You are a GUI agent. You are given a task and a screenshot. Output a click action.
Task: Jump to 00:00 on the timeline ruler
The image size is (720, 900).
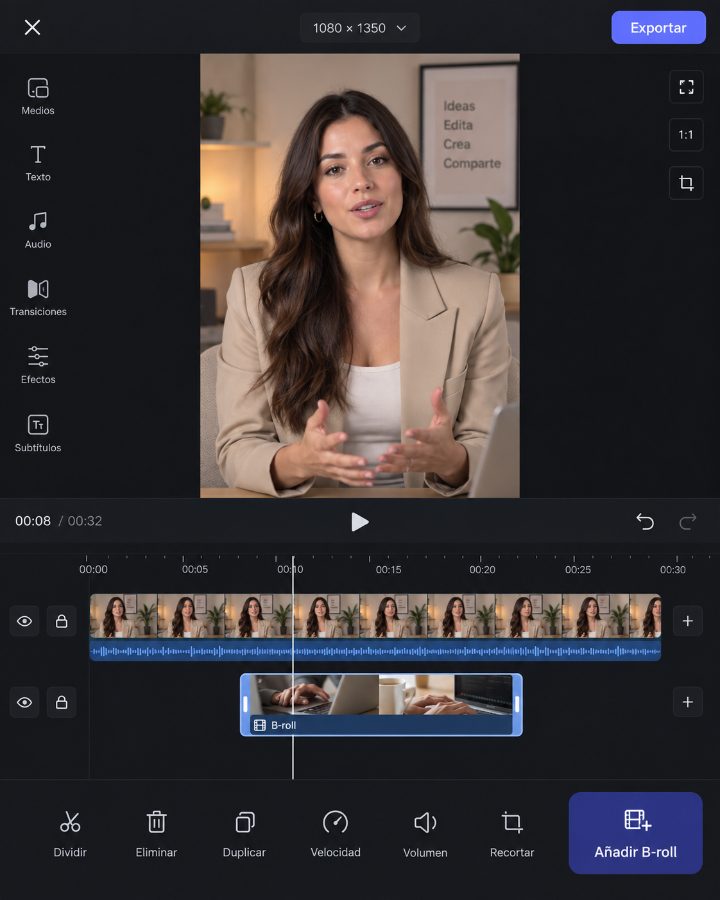click(x=93, y=569)
